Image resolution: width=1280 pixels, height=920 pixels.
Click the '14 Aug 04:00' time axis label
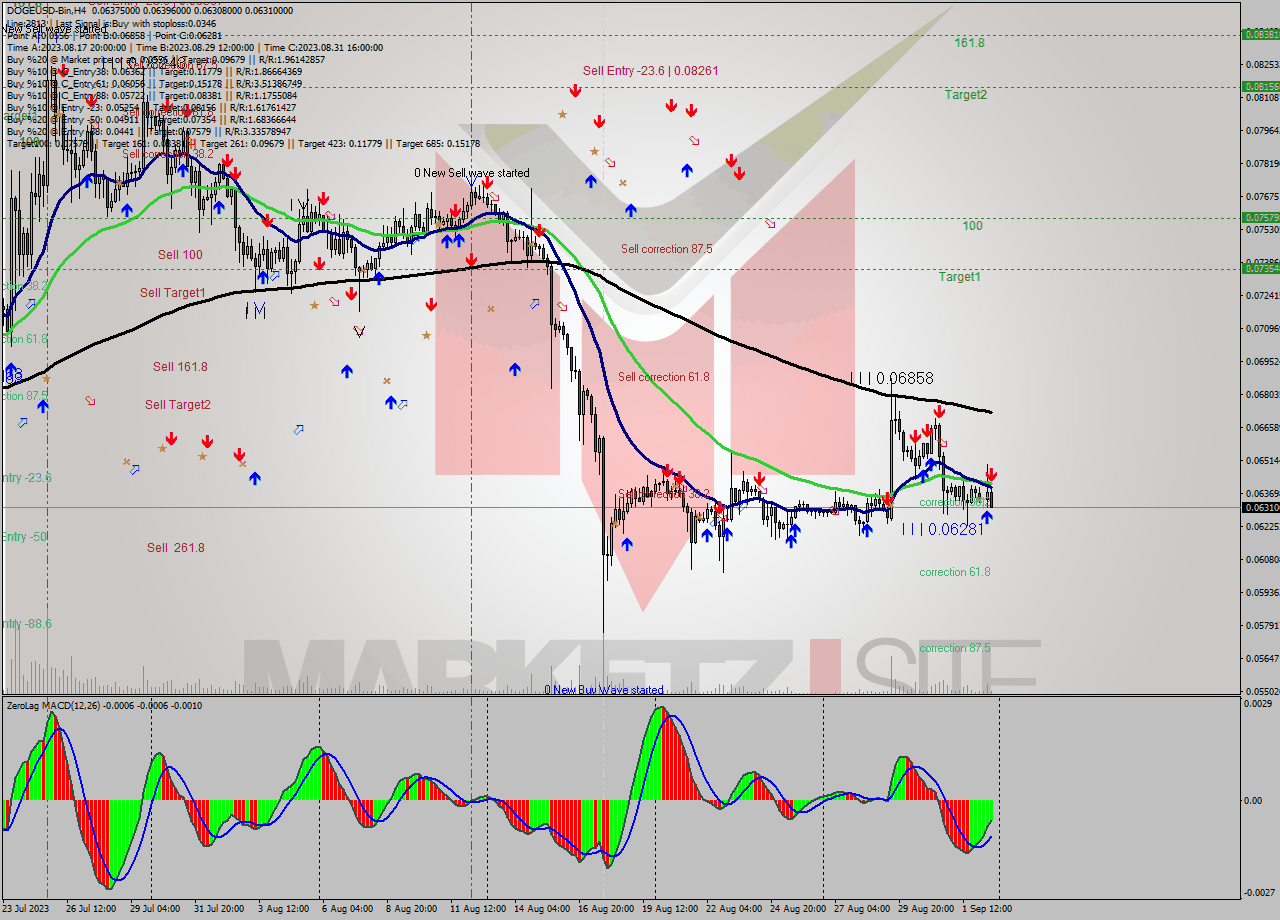coord(542,909)
